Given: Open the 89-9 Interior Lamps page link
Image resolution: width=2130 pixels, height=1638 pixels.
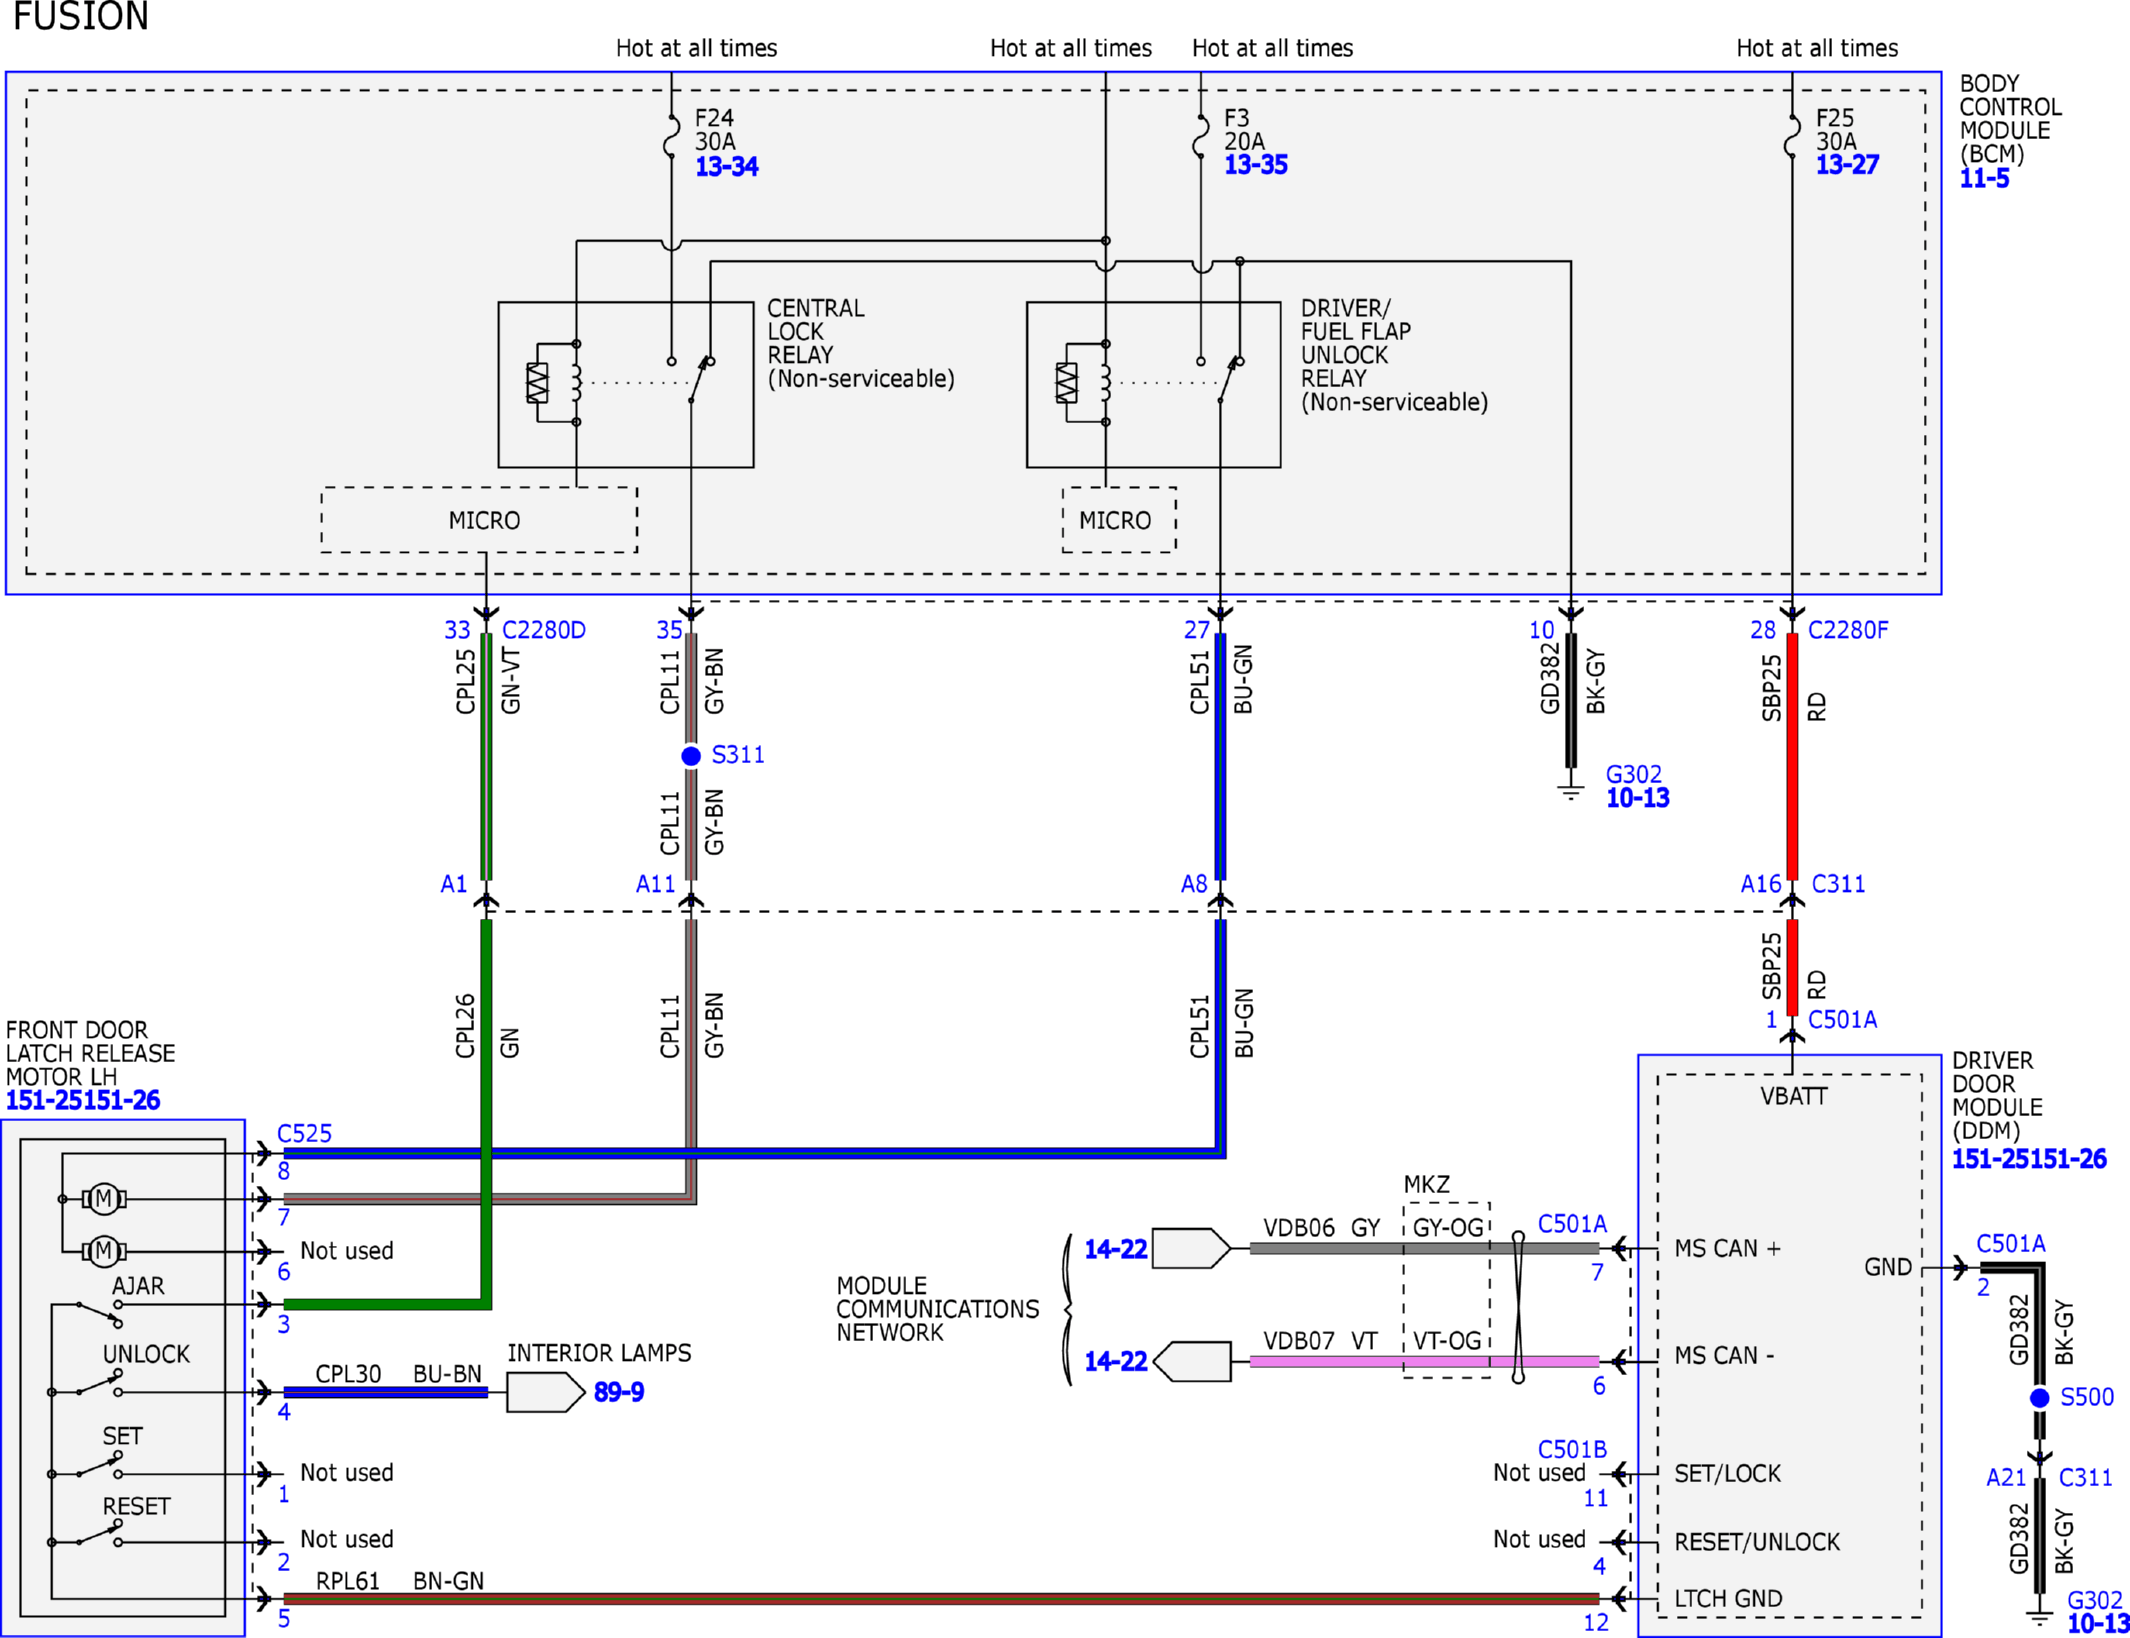Looking at the screenshot, I should pyautogui.click(x=619, y=1392).
